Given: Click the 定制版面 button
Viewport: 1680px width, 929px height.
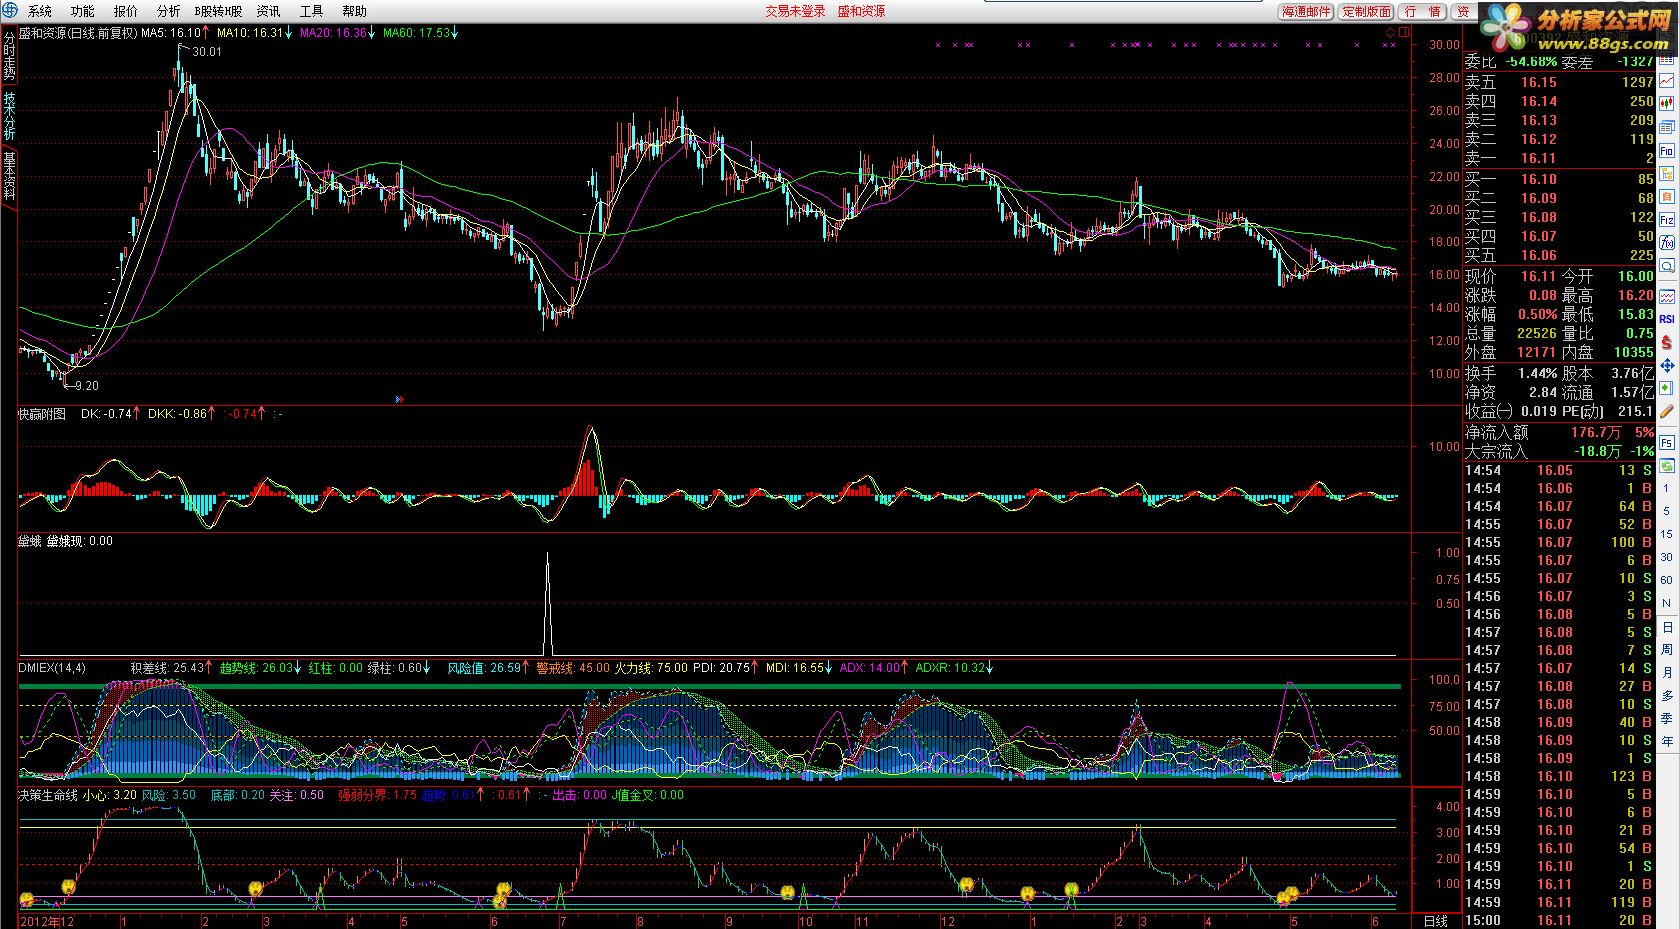Looking at the screenshot, I should click(1367, 12).
